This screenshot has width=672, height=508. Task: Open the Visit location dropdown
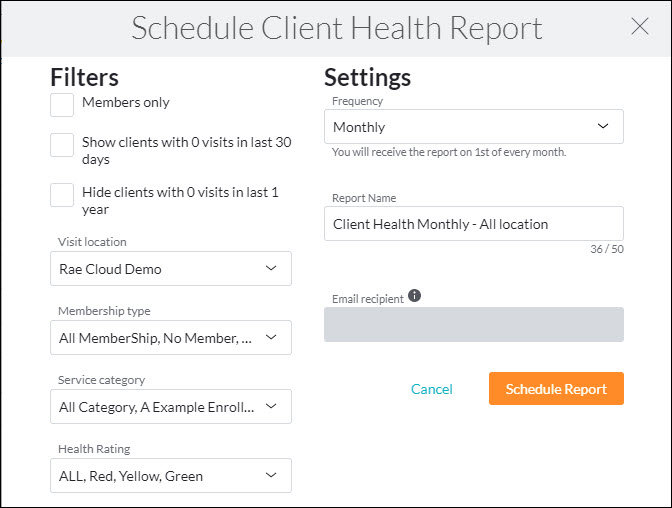(x=171, y=268)
